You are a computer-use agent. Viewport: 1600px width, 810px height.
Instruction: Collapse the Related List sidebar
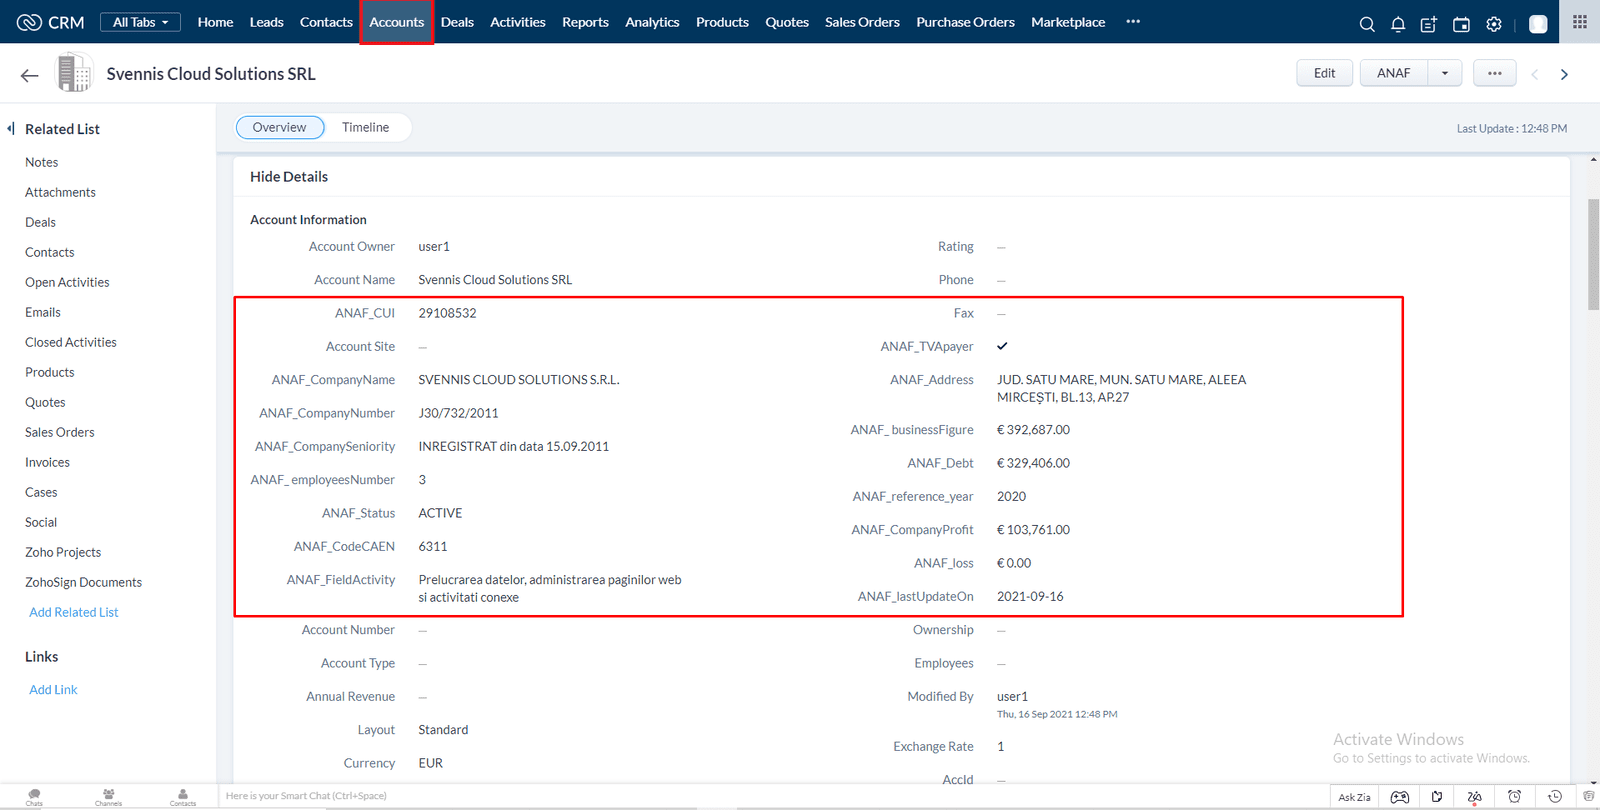(11, 128)
